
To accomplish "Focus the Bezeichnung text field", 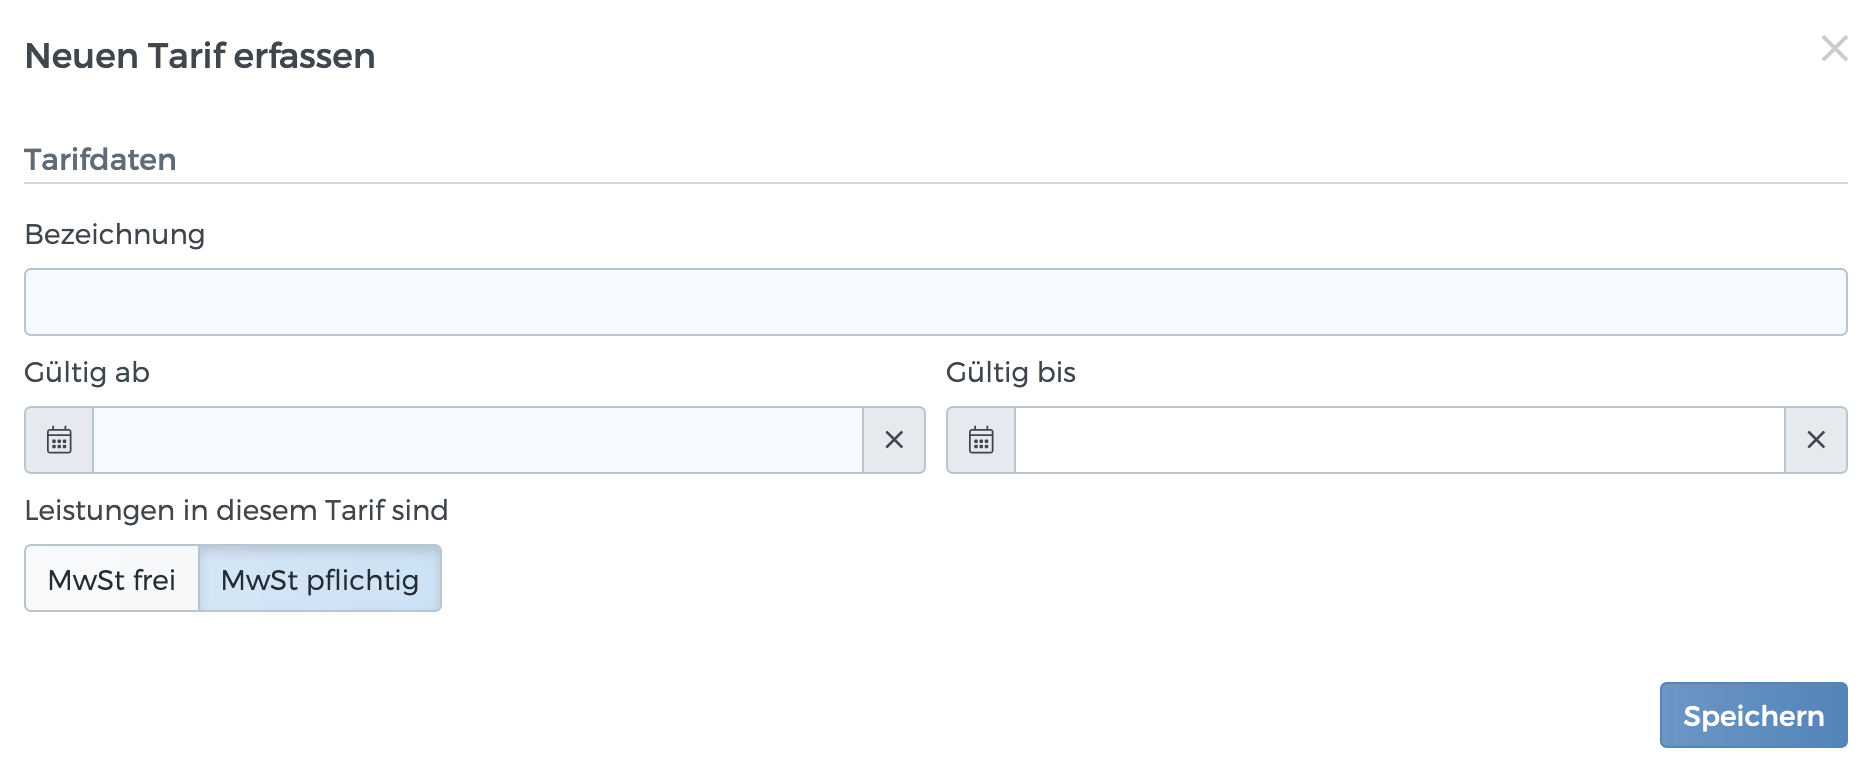I will (x=935, y=302).
